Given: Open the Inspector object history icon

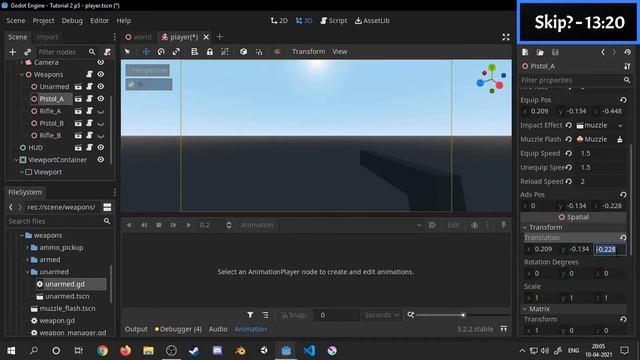Looking at the screenshot, I should pyautogui.click(x=627, y=52).
